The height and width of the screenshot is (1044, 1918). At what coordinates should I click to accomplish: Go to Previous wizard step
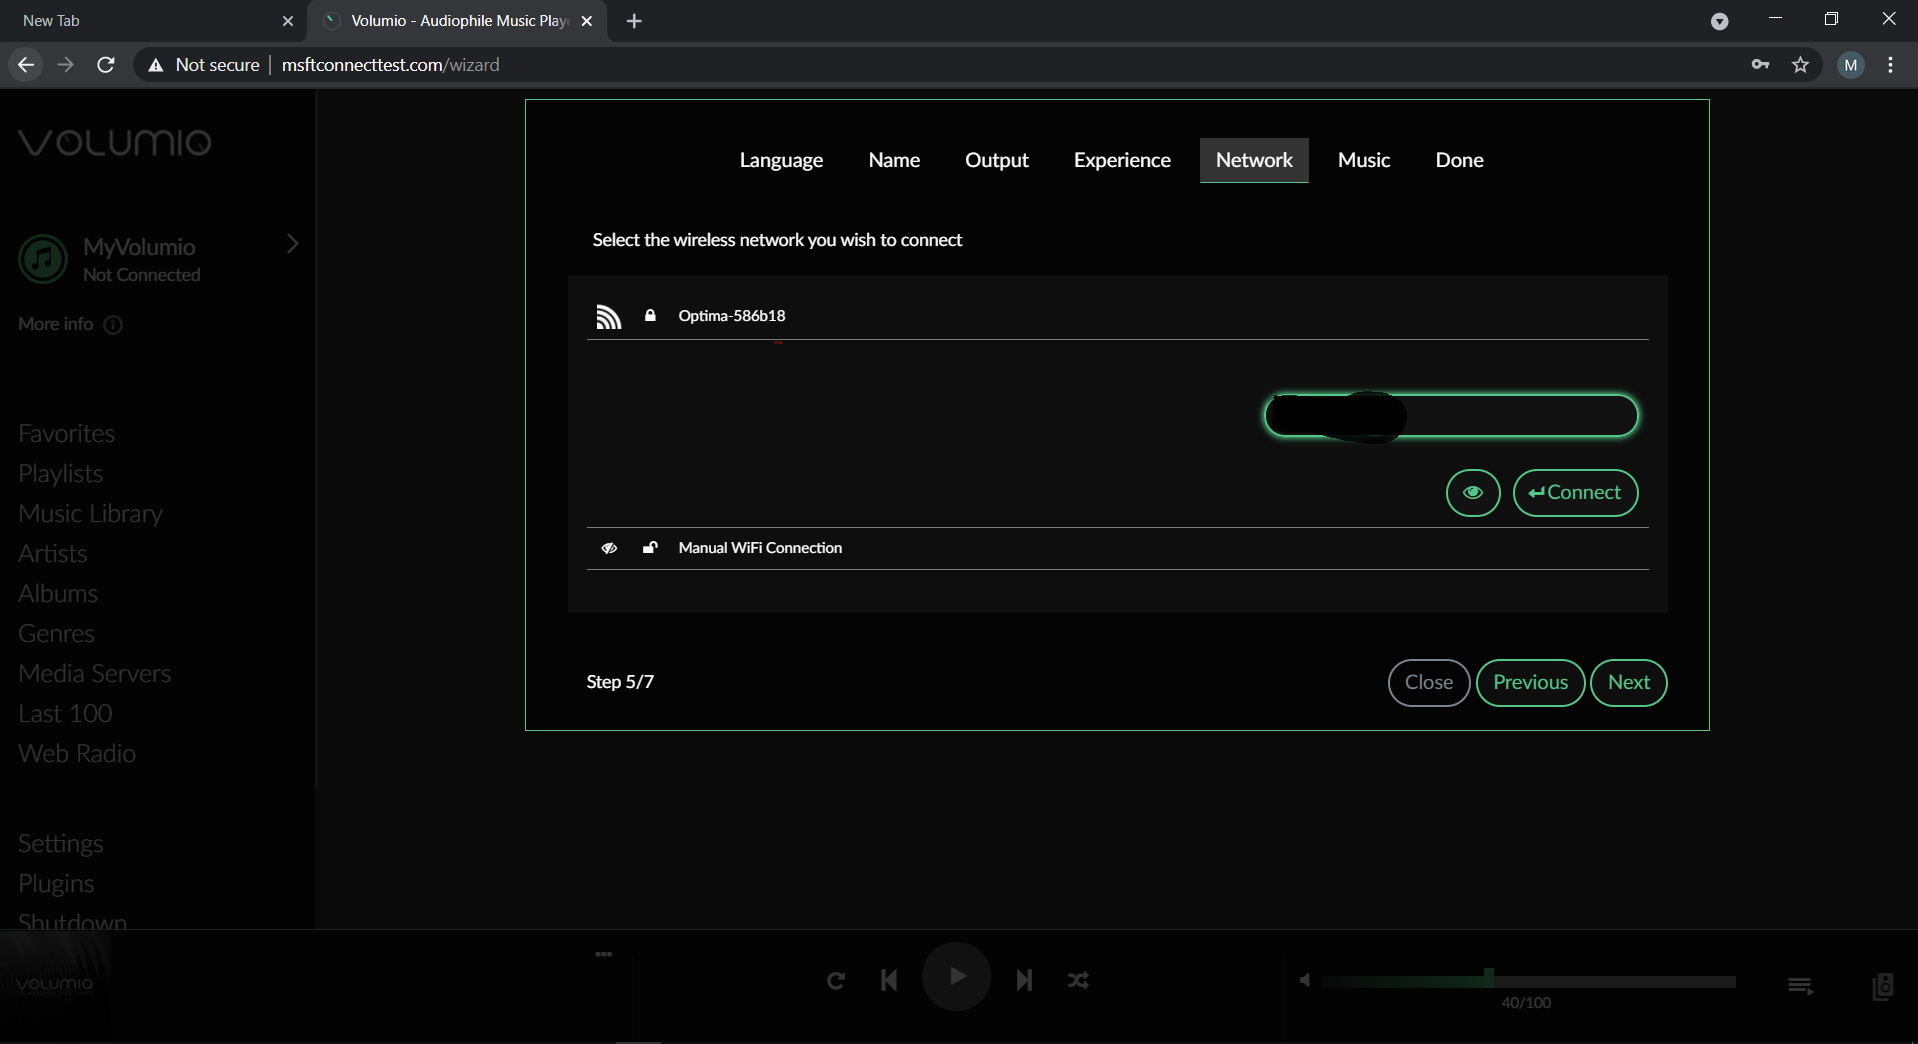coord(1530,683)
